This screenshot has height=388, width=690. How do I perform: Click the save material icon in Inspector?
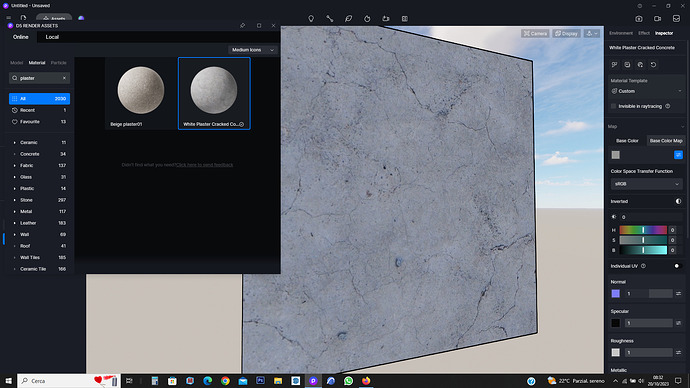(628, 65)
